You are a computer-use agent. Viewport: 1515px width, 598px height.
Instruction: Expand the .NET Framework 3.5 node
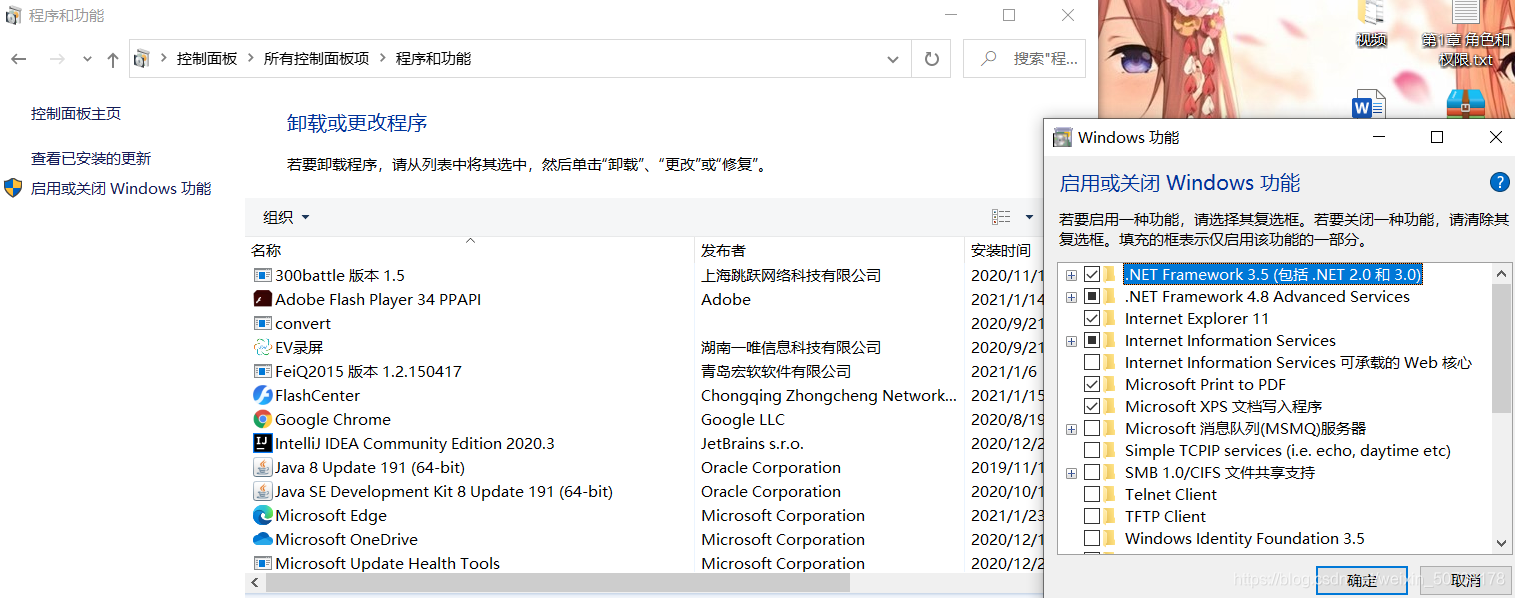point(1071,275)
